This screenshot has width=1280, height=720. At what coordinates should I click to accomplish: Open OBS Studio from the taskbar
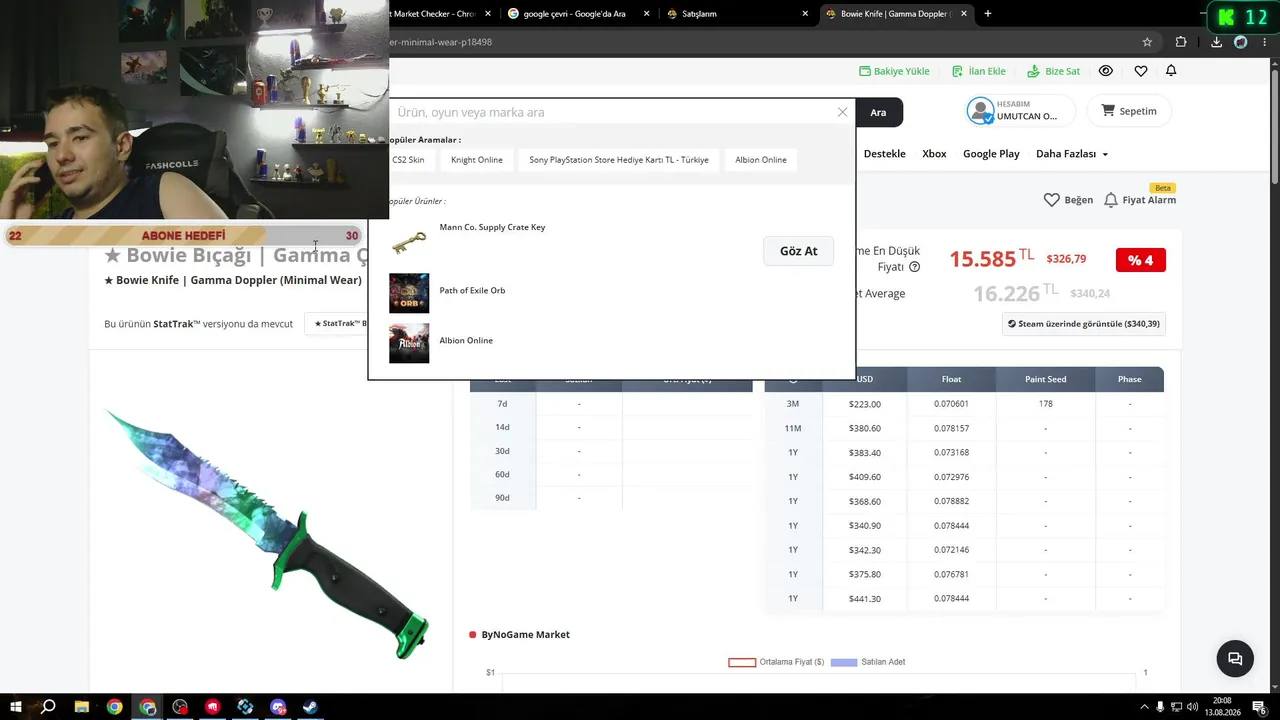pos(180,707)
